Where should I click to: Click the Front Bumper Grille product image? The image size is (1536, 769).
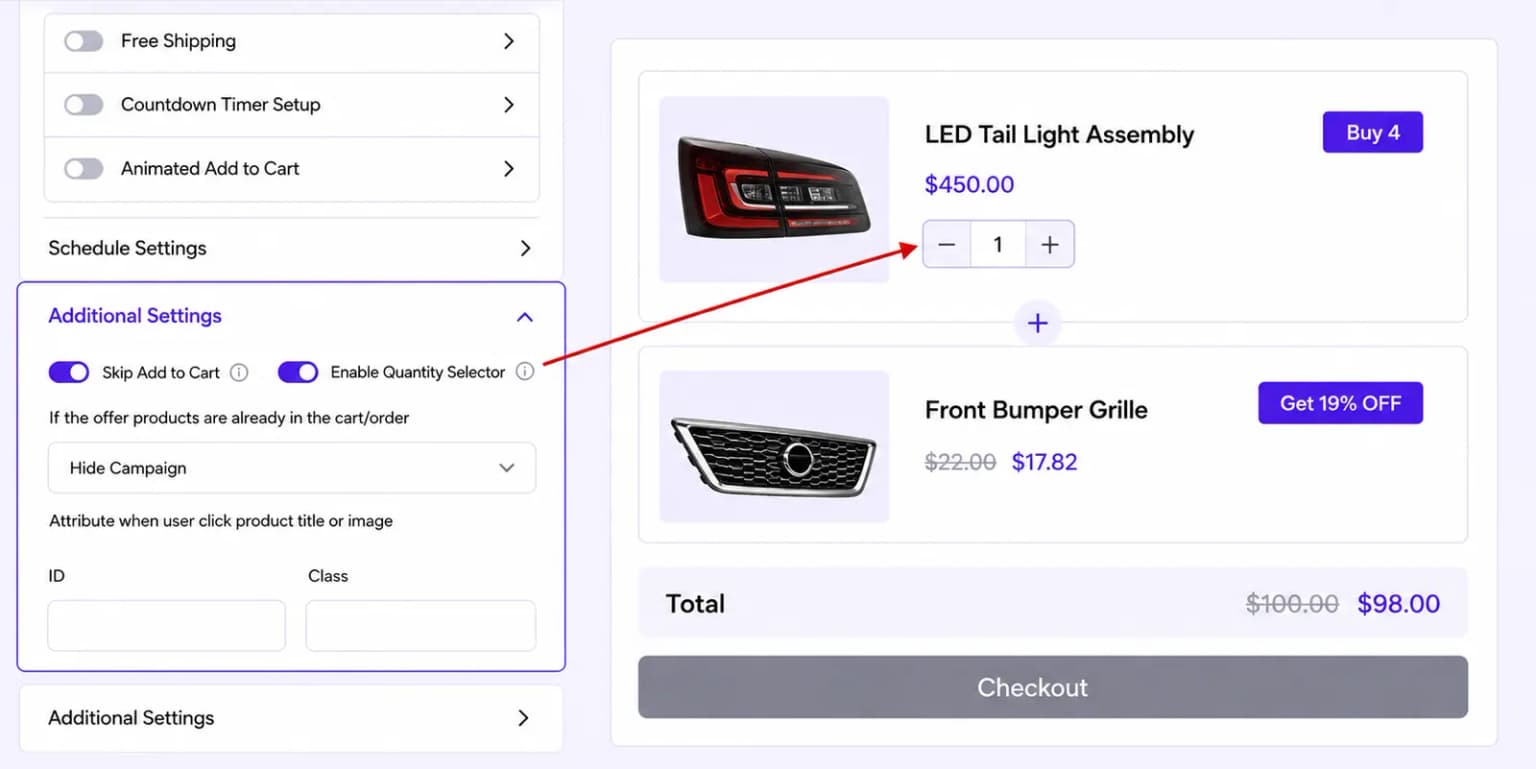(774, 447)
